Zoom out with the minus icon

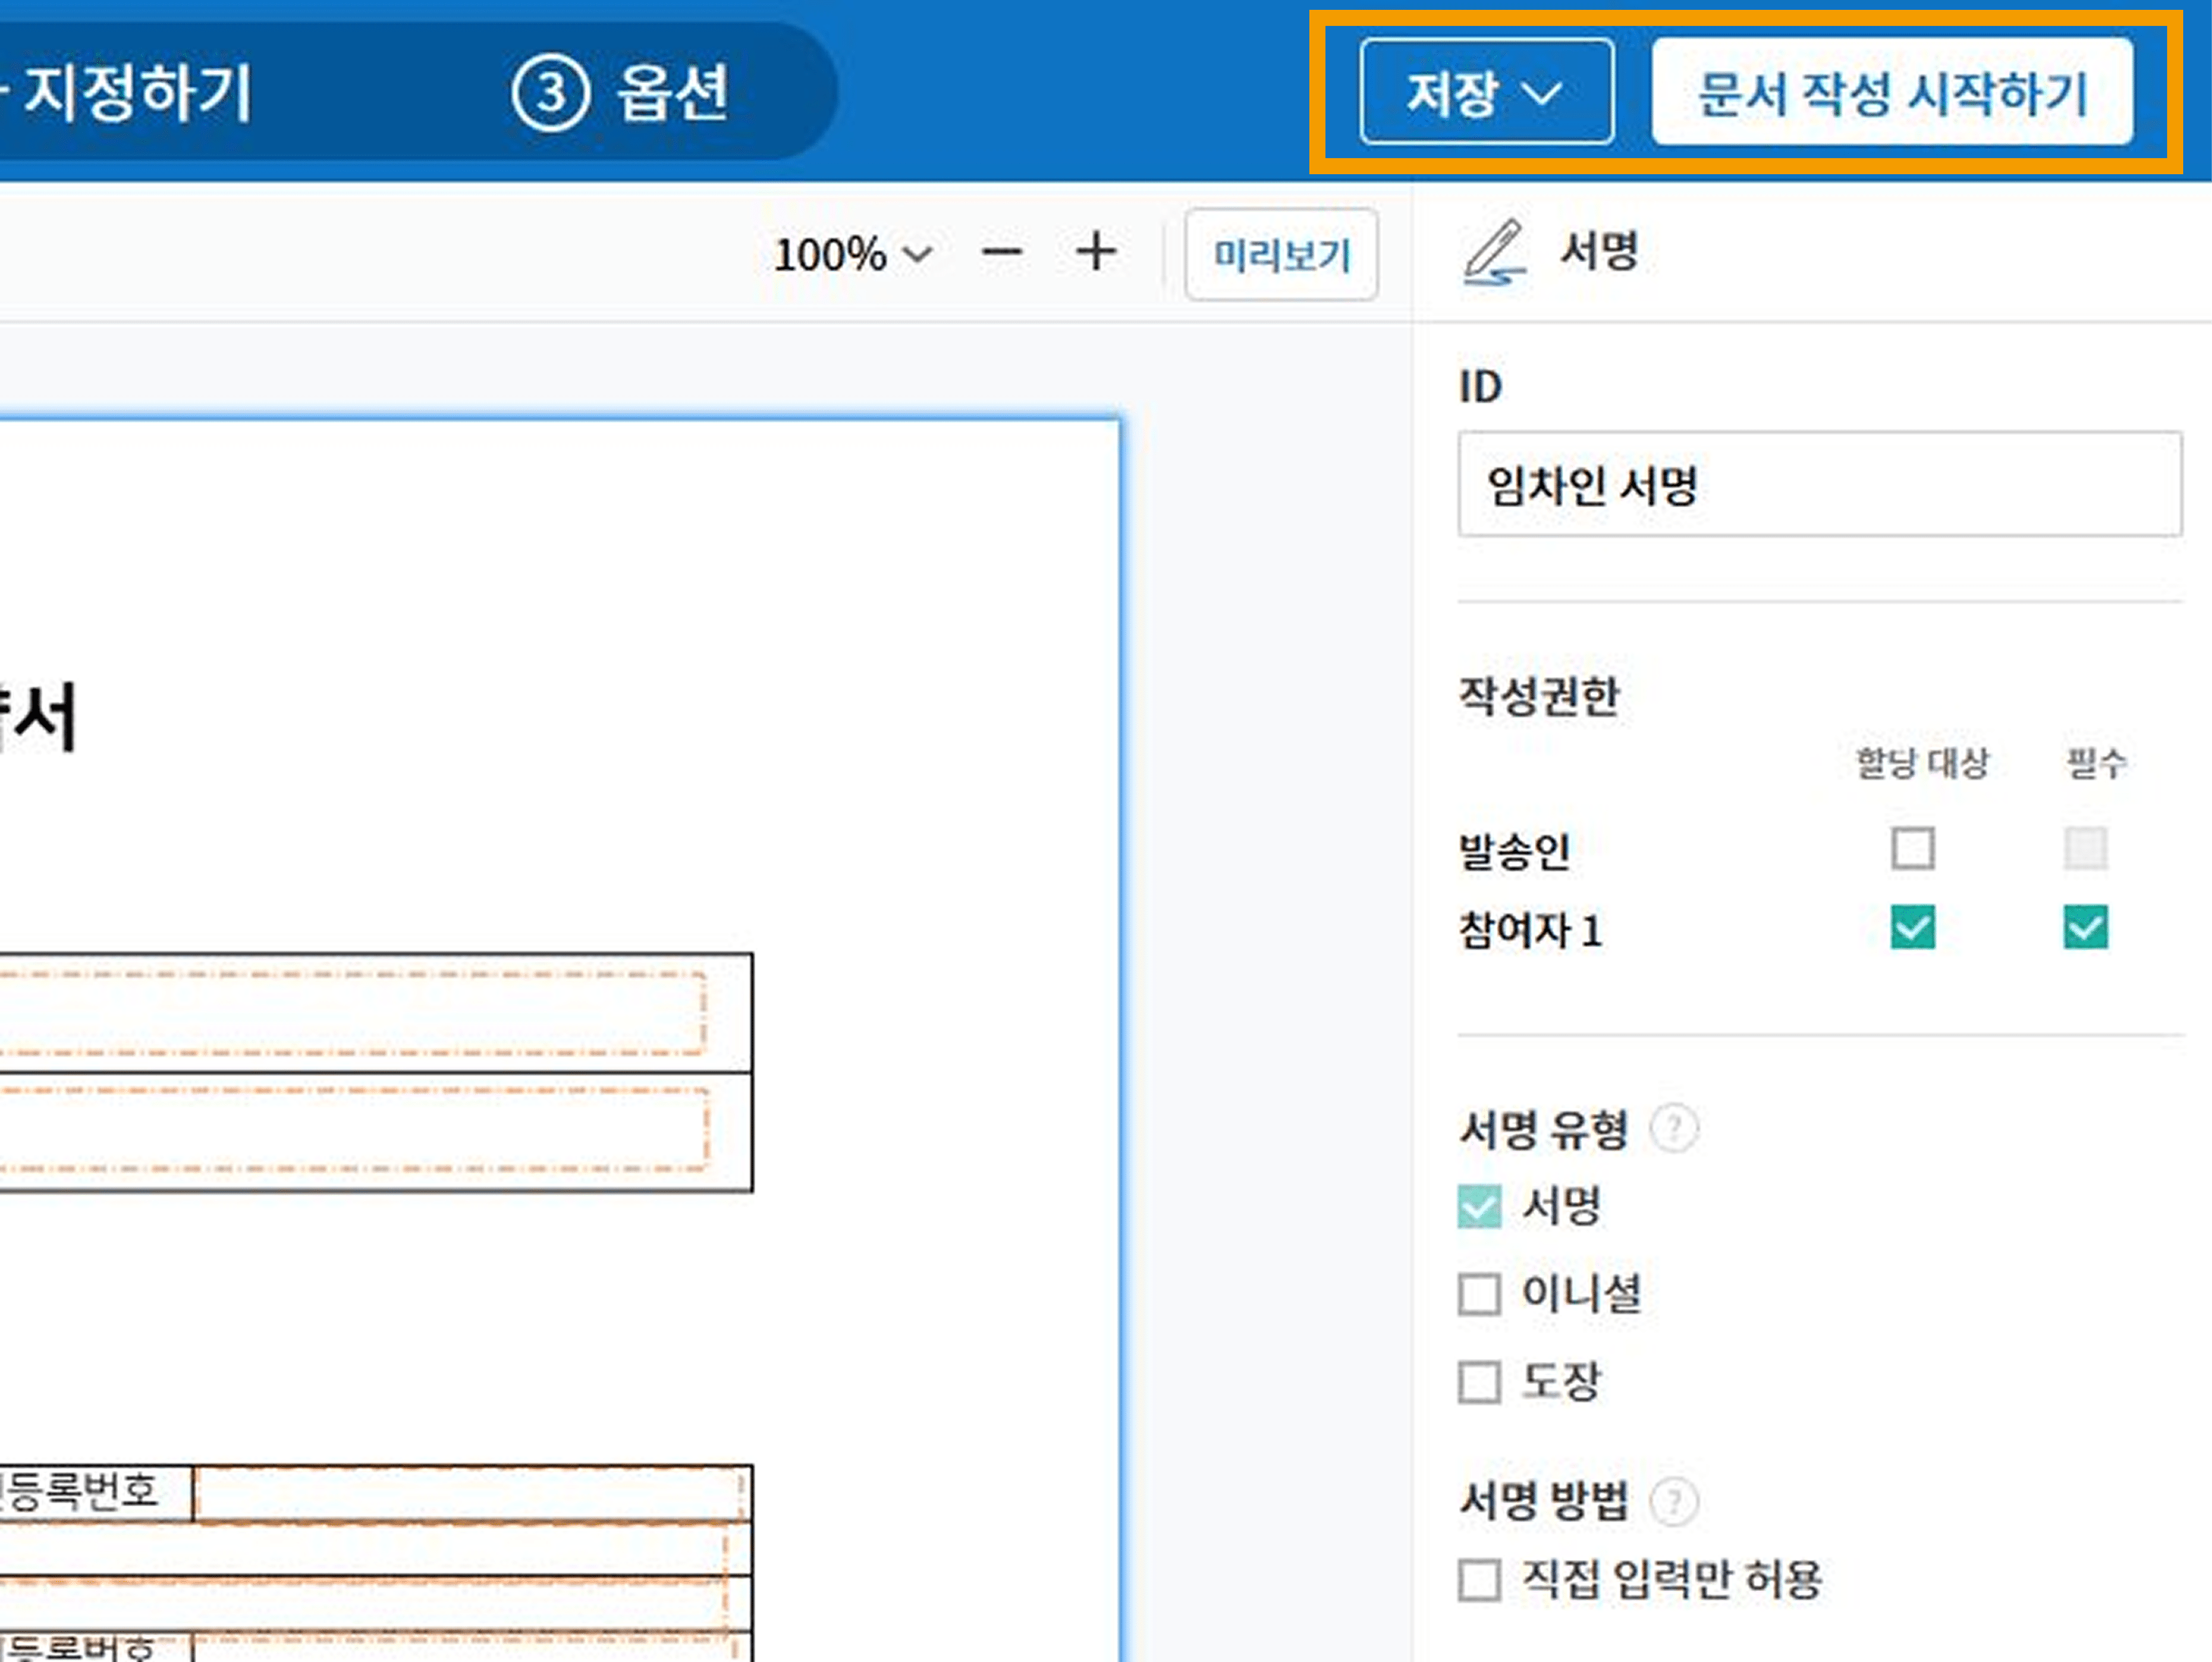(1001, 253)
